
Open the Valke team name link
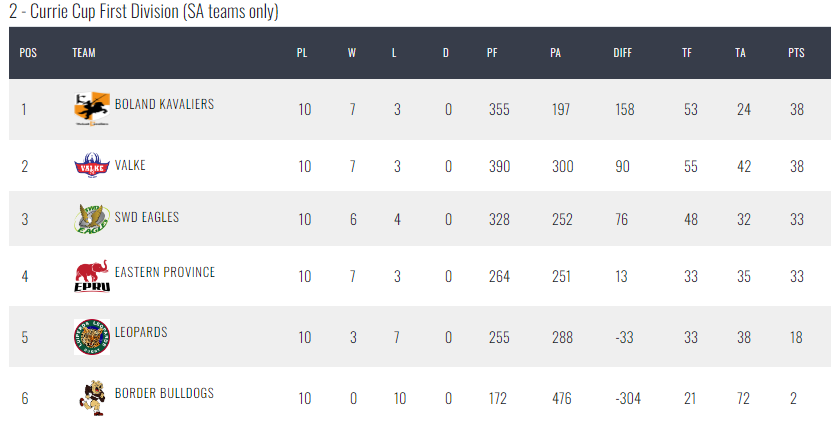click(x=130, y=165)
